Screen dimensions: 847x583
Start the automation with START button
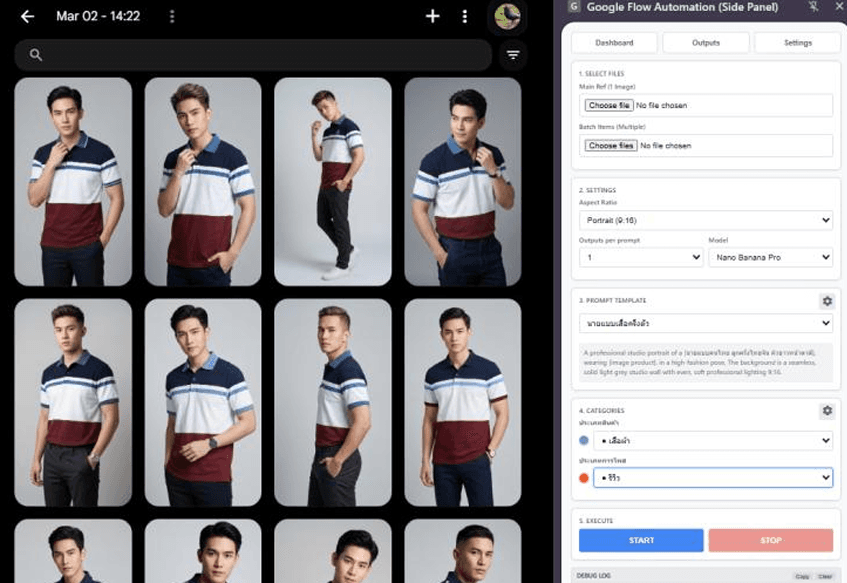641,540
